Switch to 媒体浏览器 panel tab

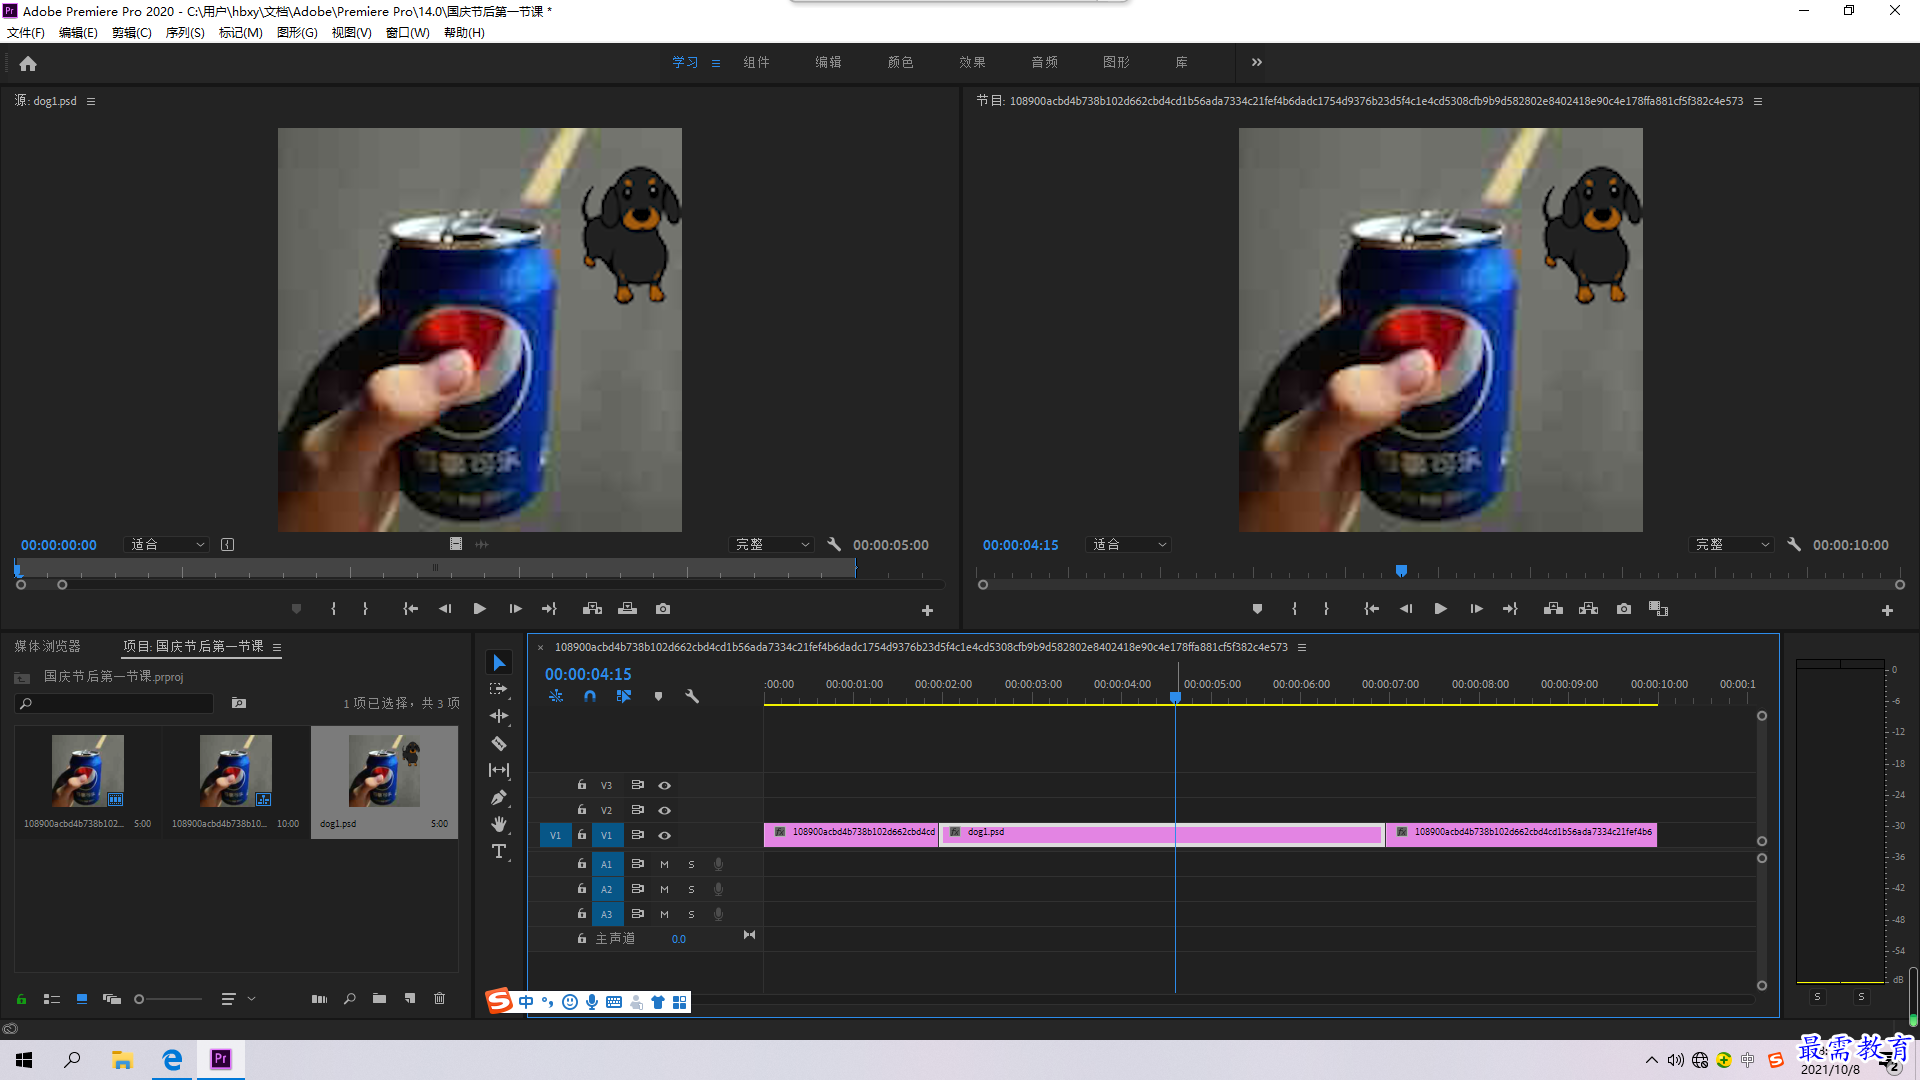[x=47, y=647]
